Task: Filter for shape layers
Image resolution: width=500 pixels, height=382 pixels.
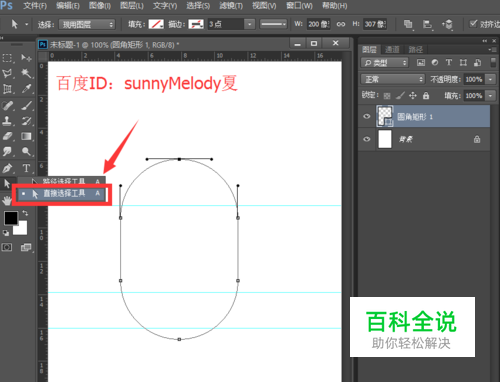Action: pyautogui.click(x=463, y=62)
